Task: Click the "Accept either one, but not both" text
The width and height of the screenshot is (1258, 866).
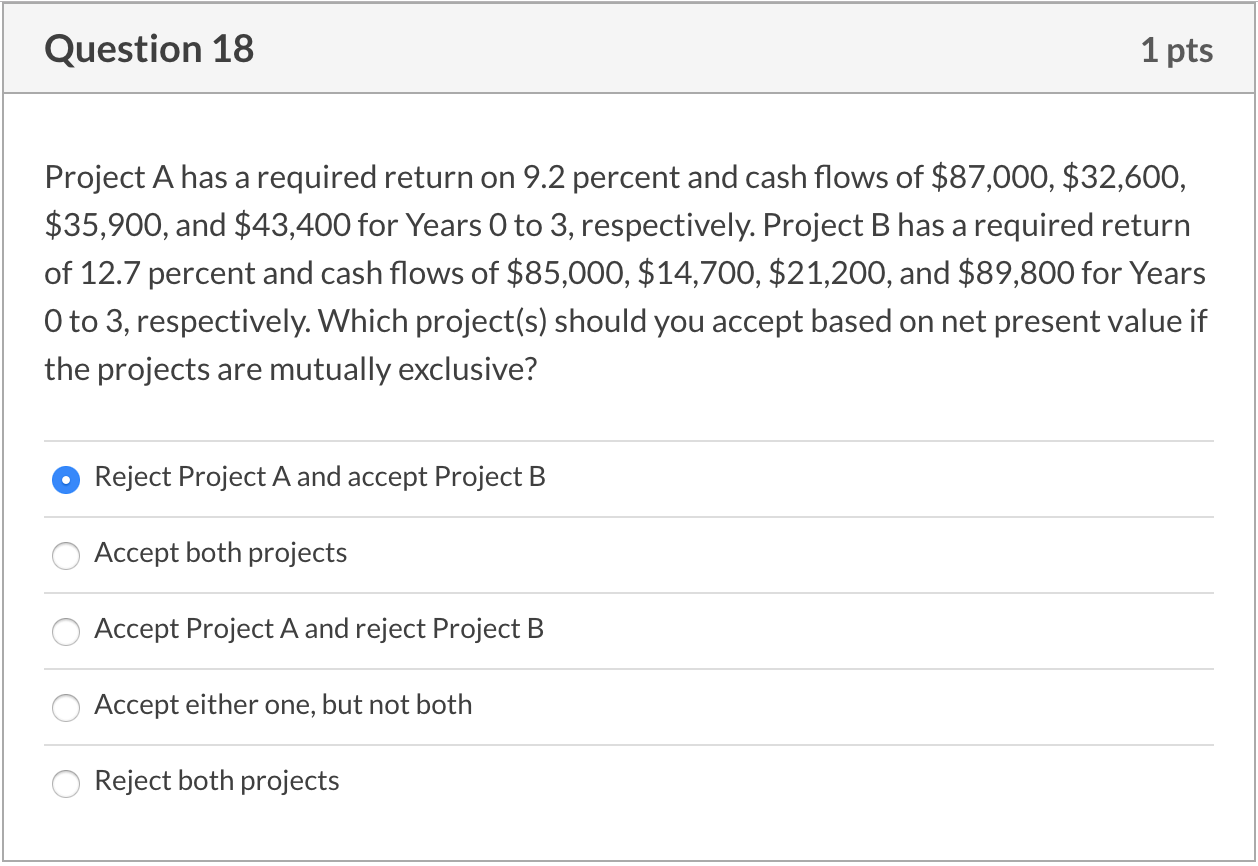Action: (283, 706)
